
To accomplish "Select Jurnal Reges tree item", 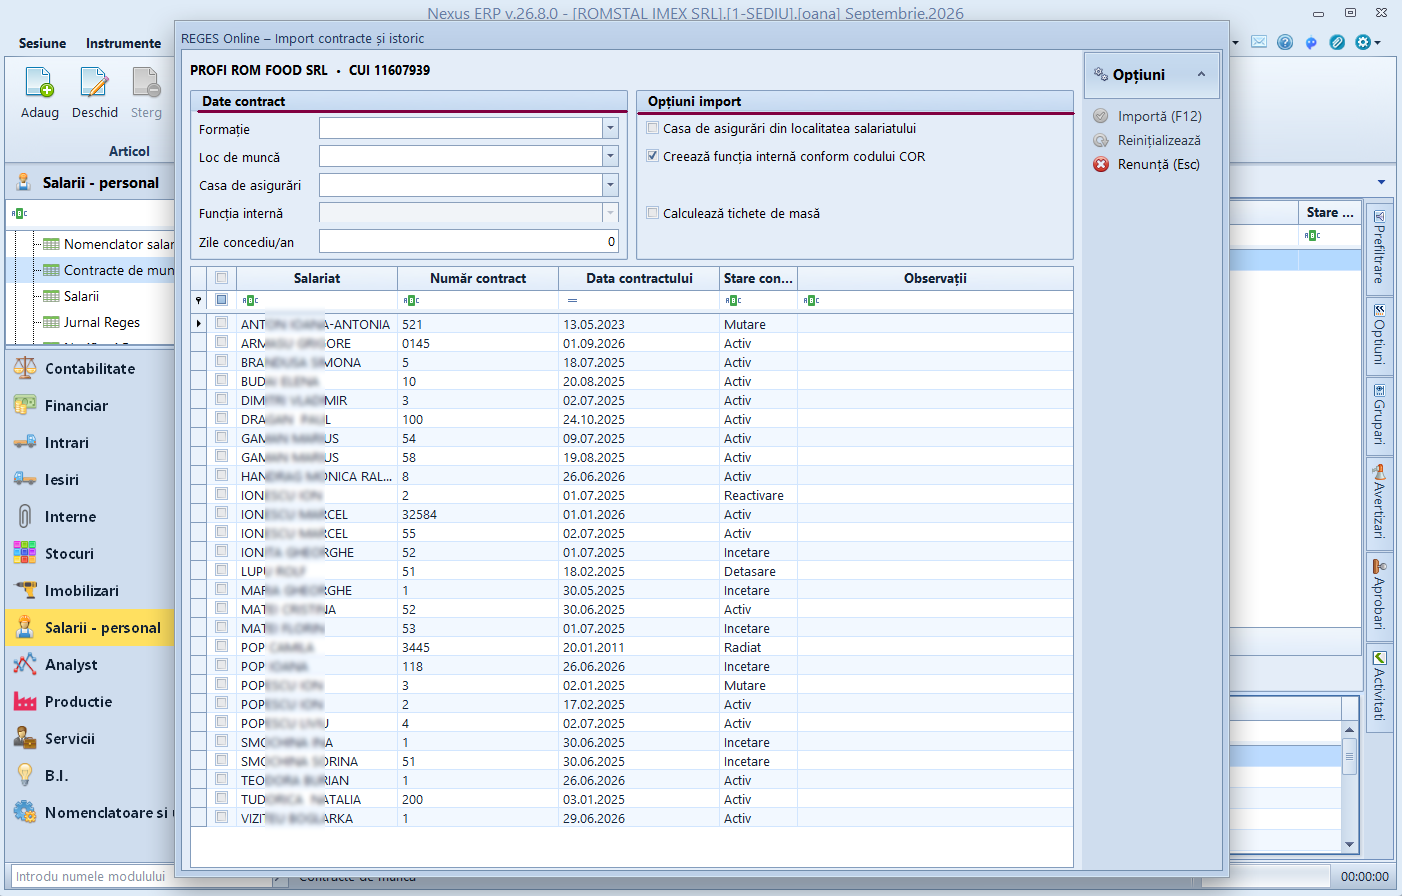I will pos(101,322).
